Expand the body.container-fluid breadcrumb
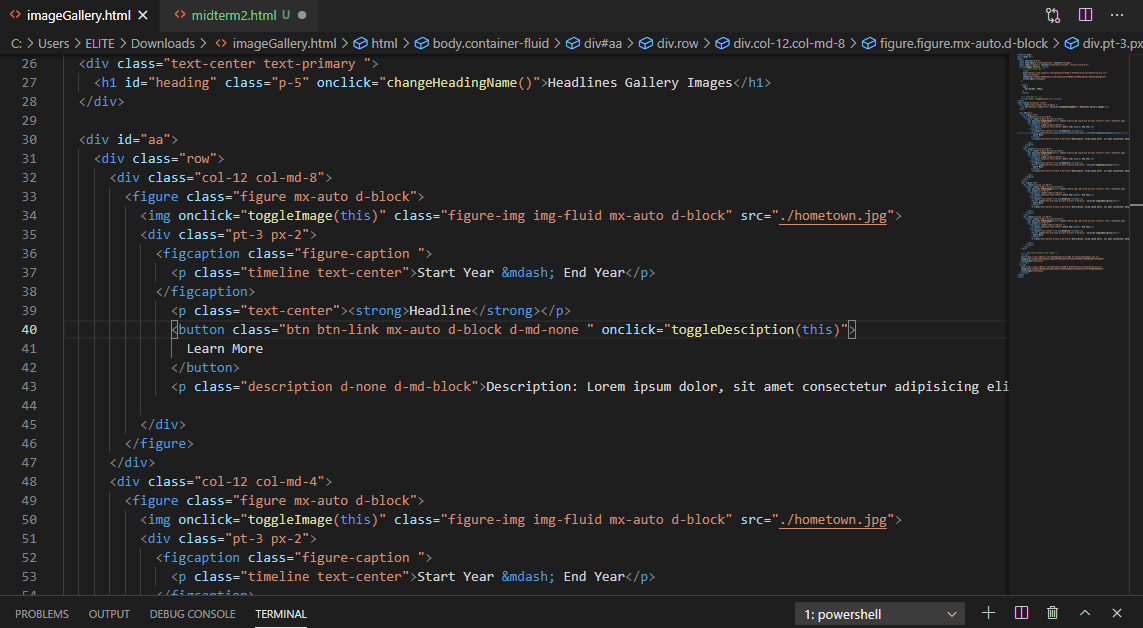The image size is (1143, 628). click(x=491, y=44)
